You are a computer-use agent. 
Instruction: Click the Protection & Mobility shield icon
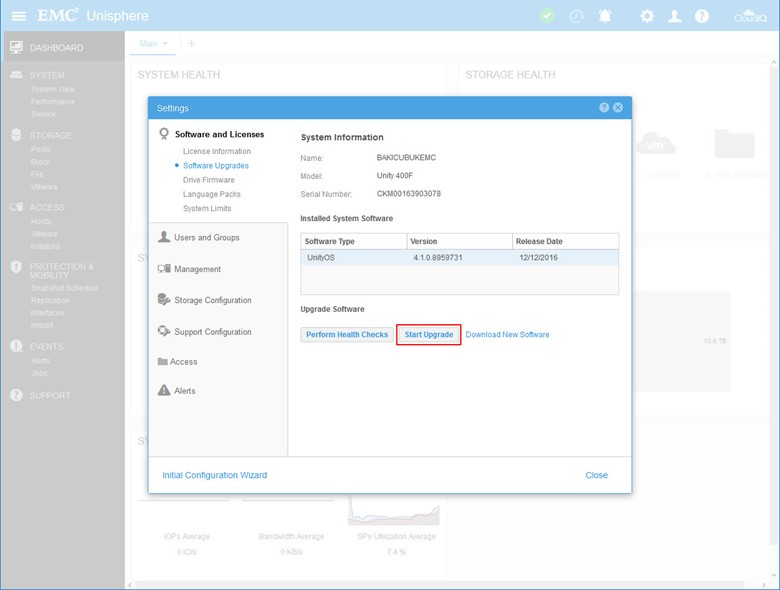[x=16, y=267]
